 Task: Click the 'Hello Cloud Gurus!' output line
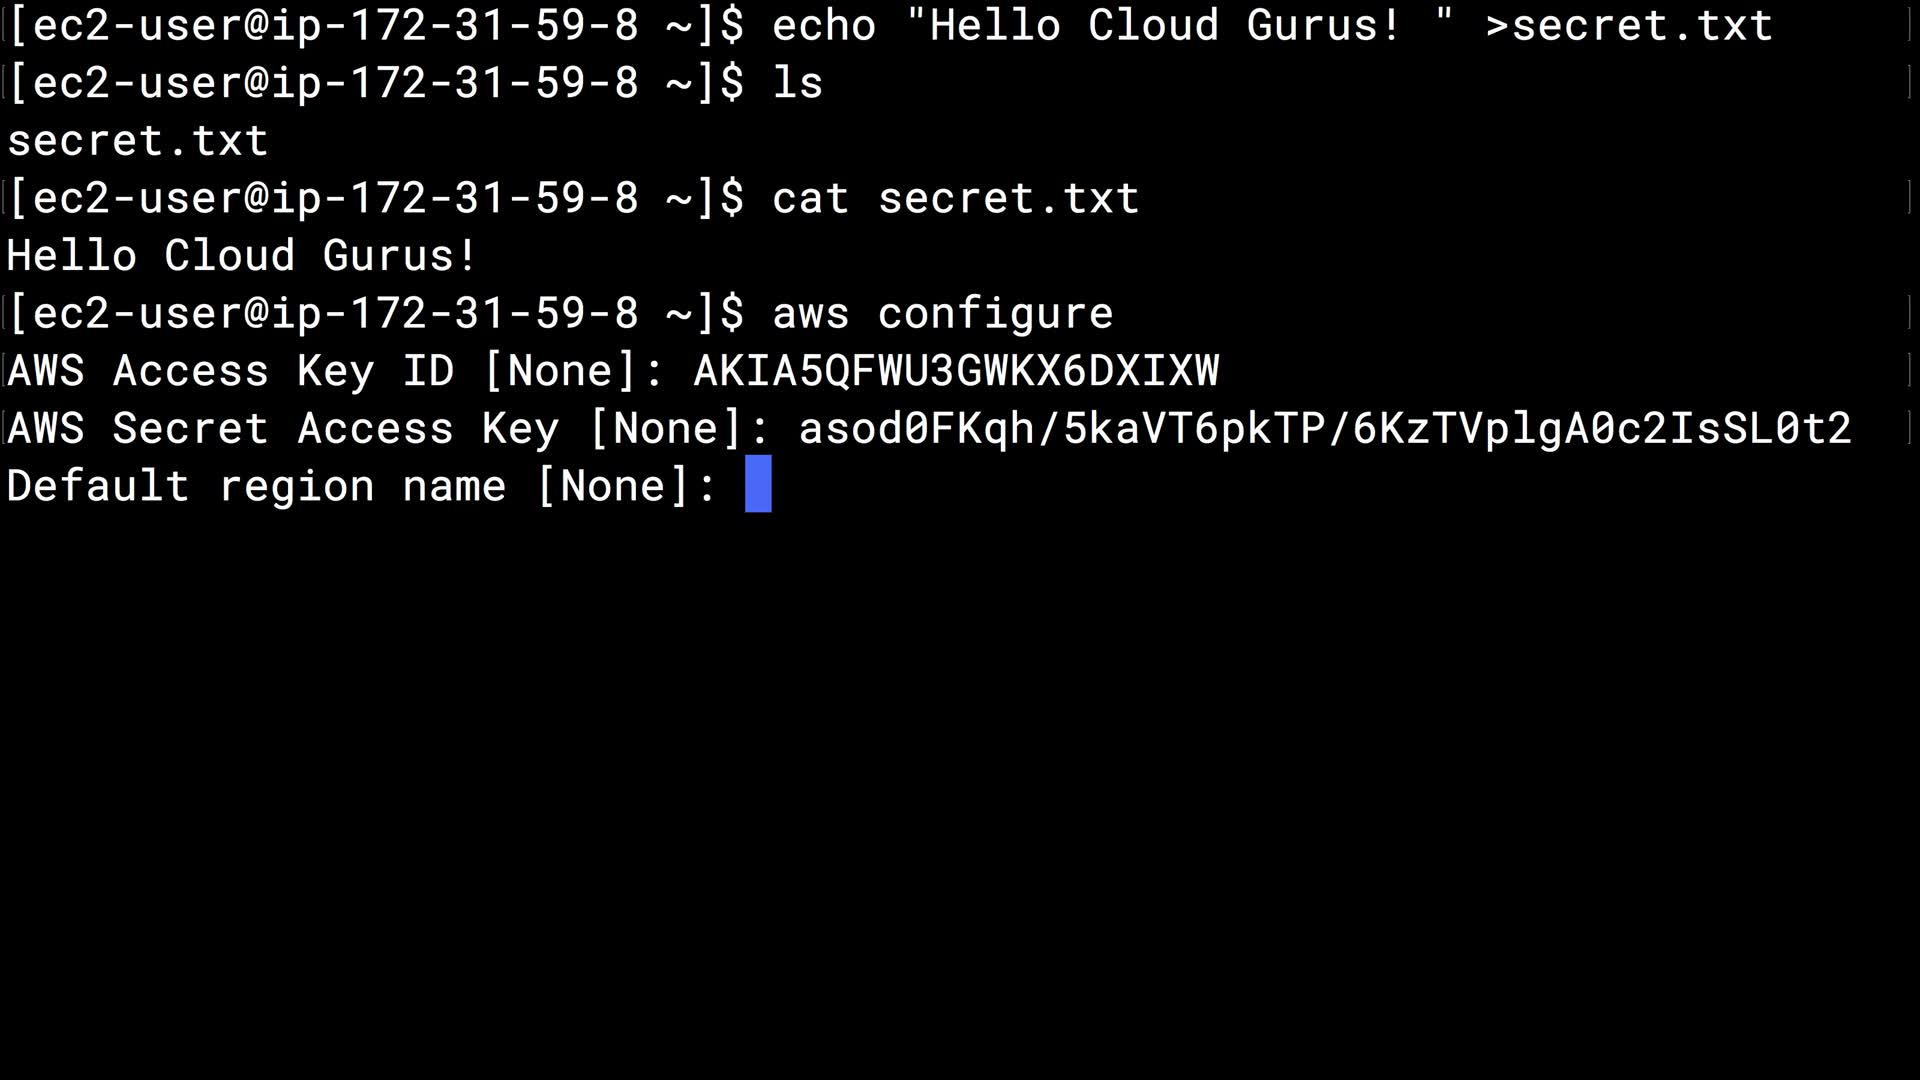242,256
